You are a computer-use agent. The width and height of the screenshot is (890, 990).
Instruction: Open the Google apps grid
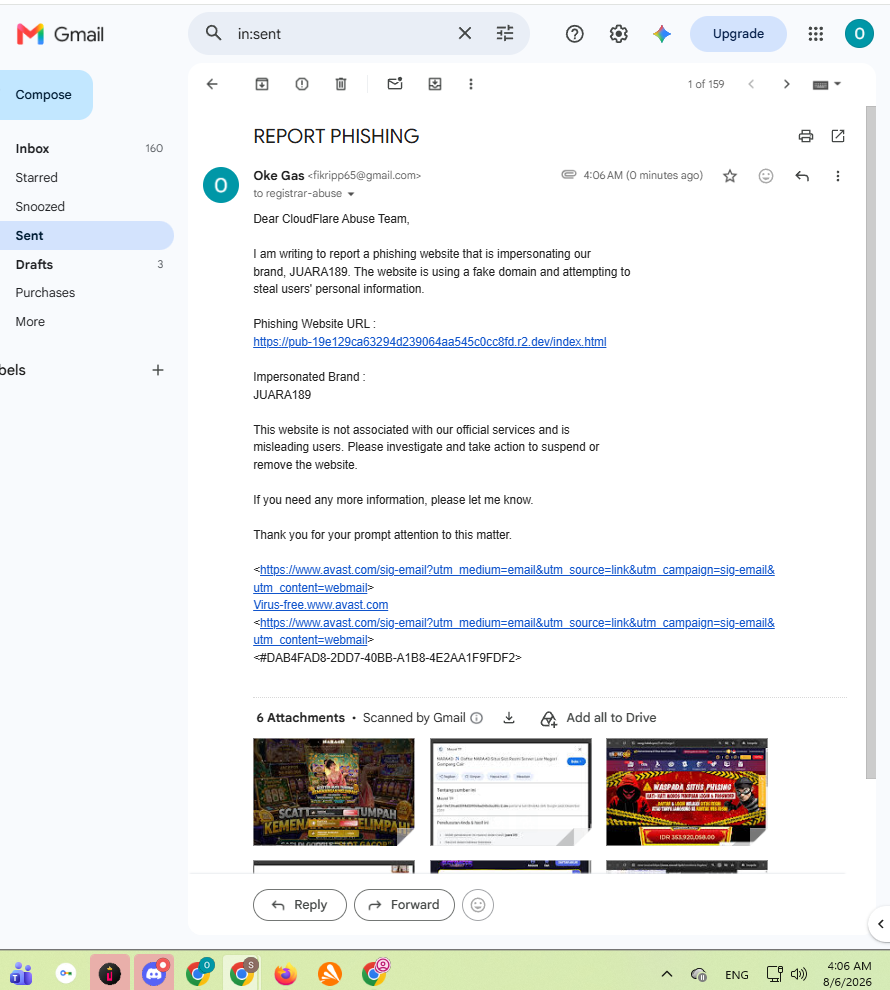pos(816,34)
